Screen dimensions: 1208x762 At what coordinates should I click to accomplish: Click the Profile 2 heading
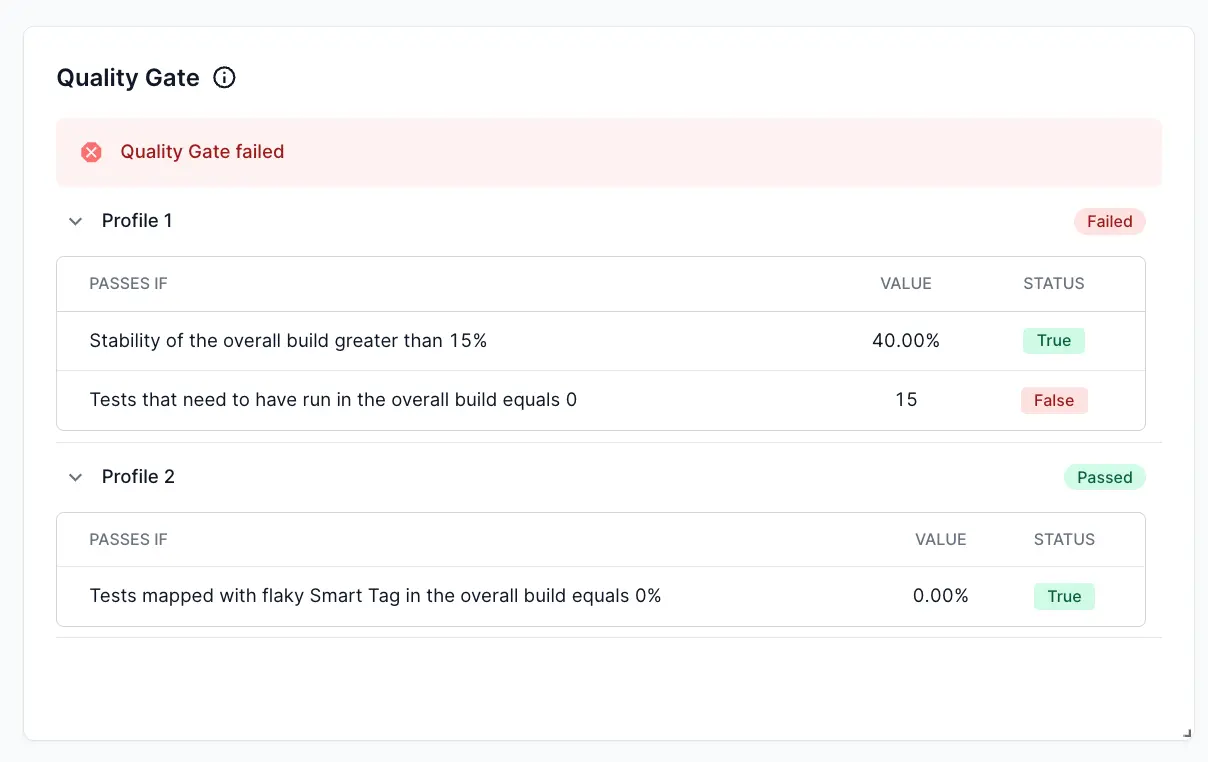(138, 477)
